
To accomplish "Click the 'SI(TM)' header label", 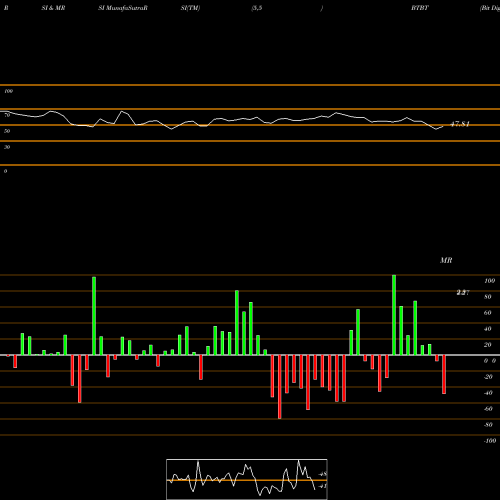I will click(x=190, y=8).
